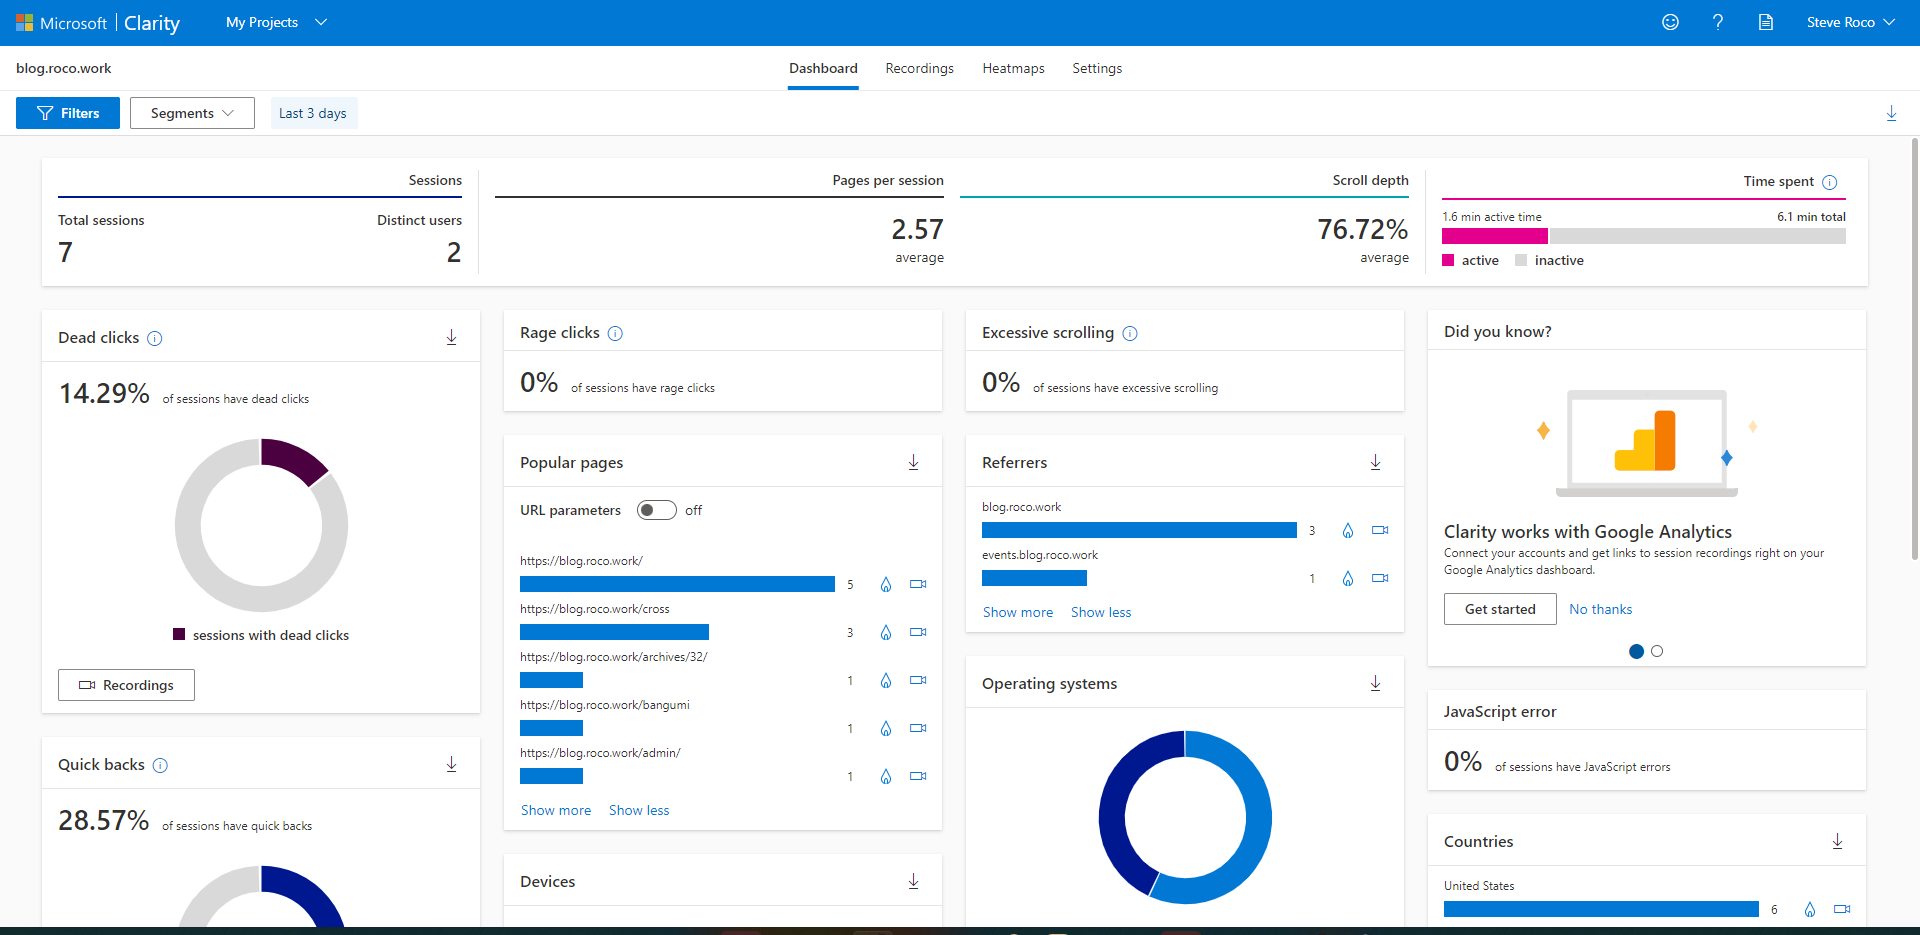Download the Dead clicks card data
Screen dimensions: 1920x935
451,337
